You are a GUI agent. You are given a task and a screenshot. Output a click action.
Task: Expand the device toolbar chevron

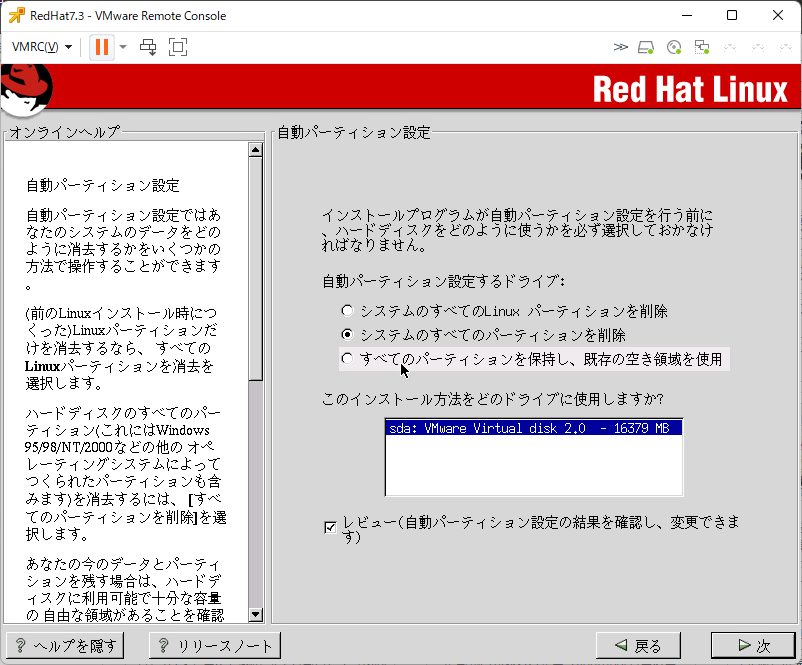(x=620, y=47)
